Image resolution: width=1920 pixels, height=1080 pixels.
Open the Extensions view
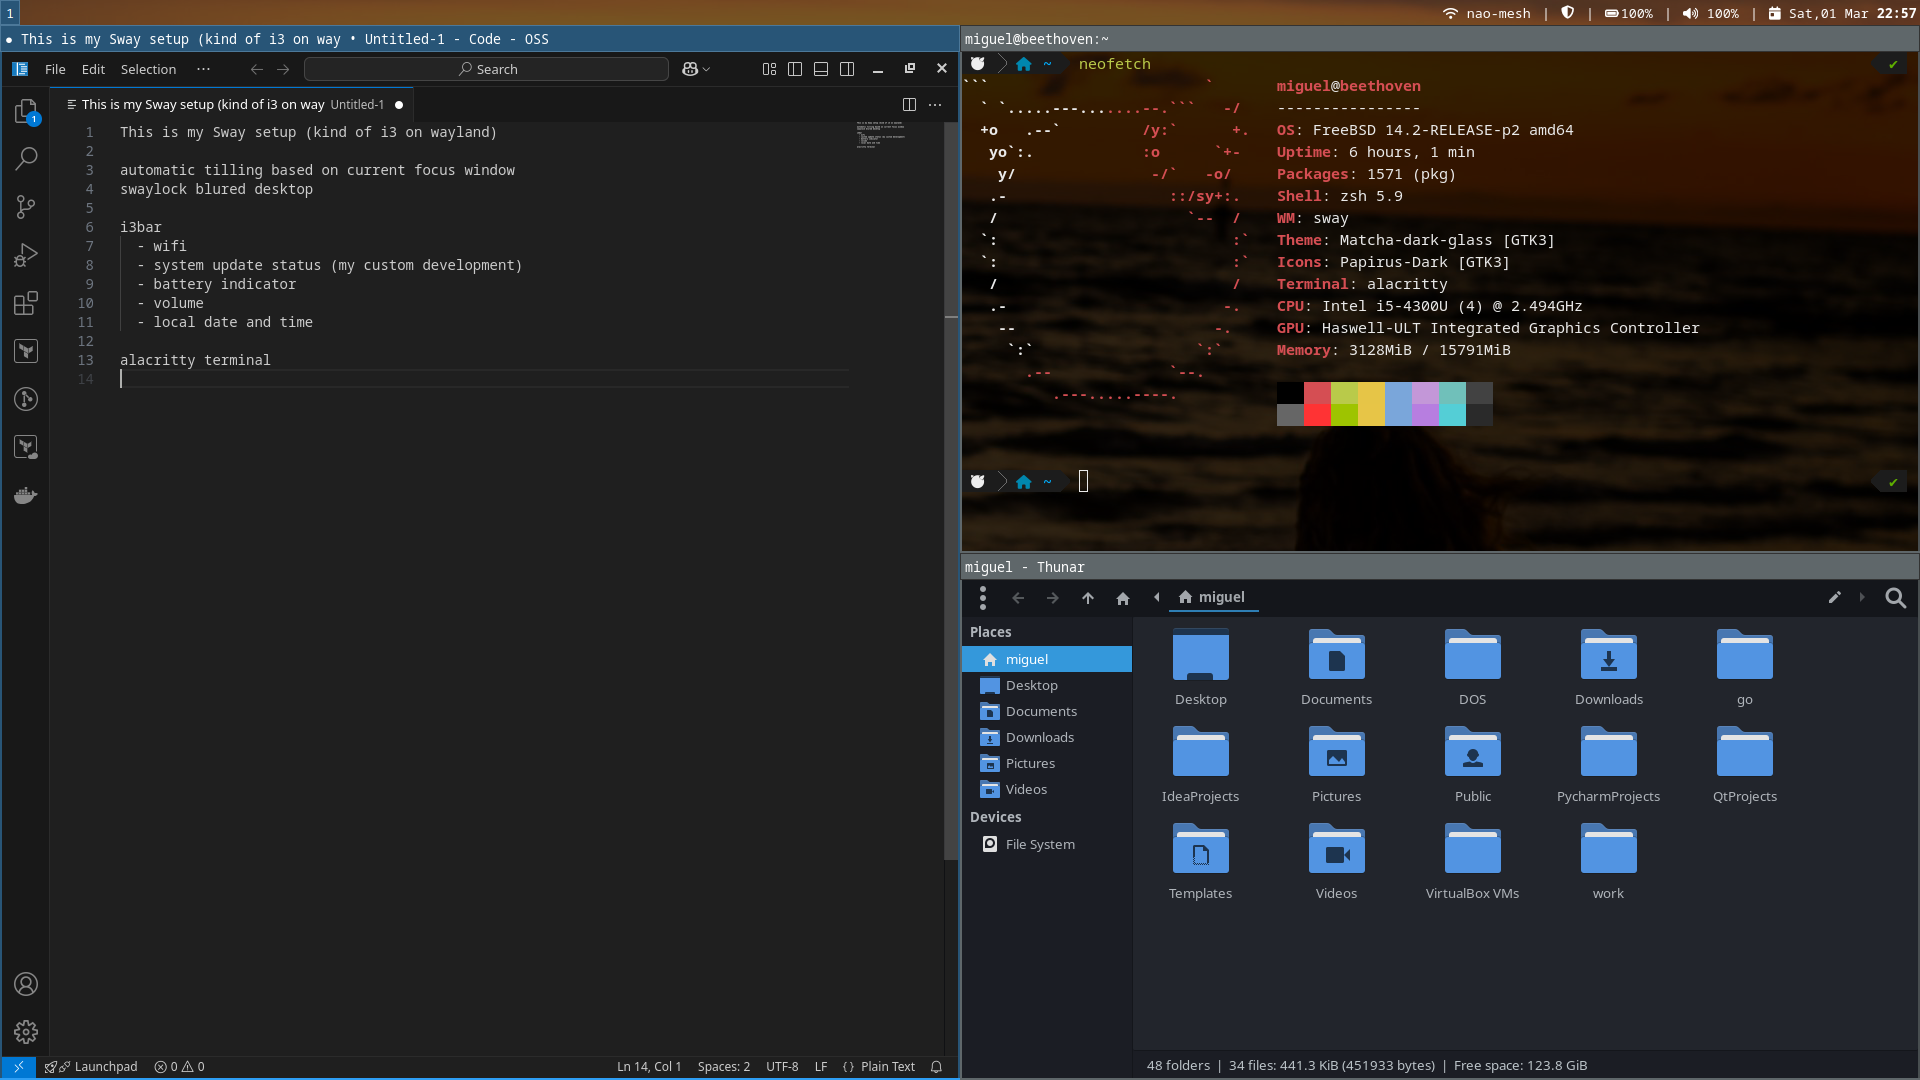tap(26, 303)
